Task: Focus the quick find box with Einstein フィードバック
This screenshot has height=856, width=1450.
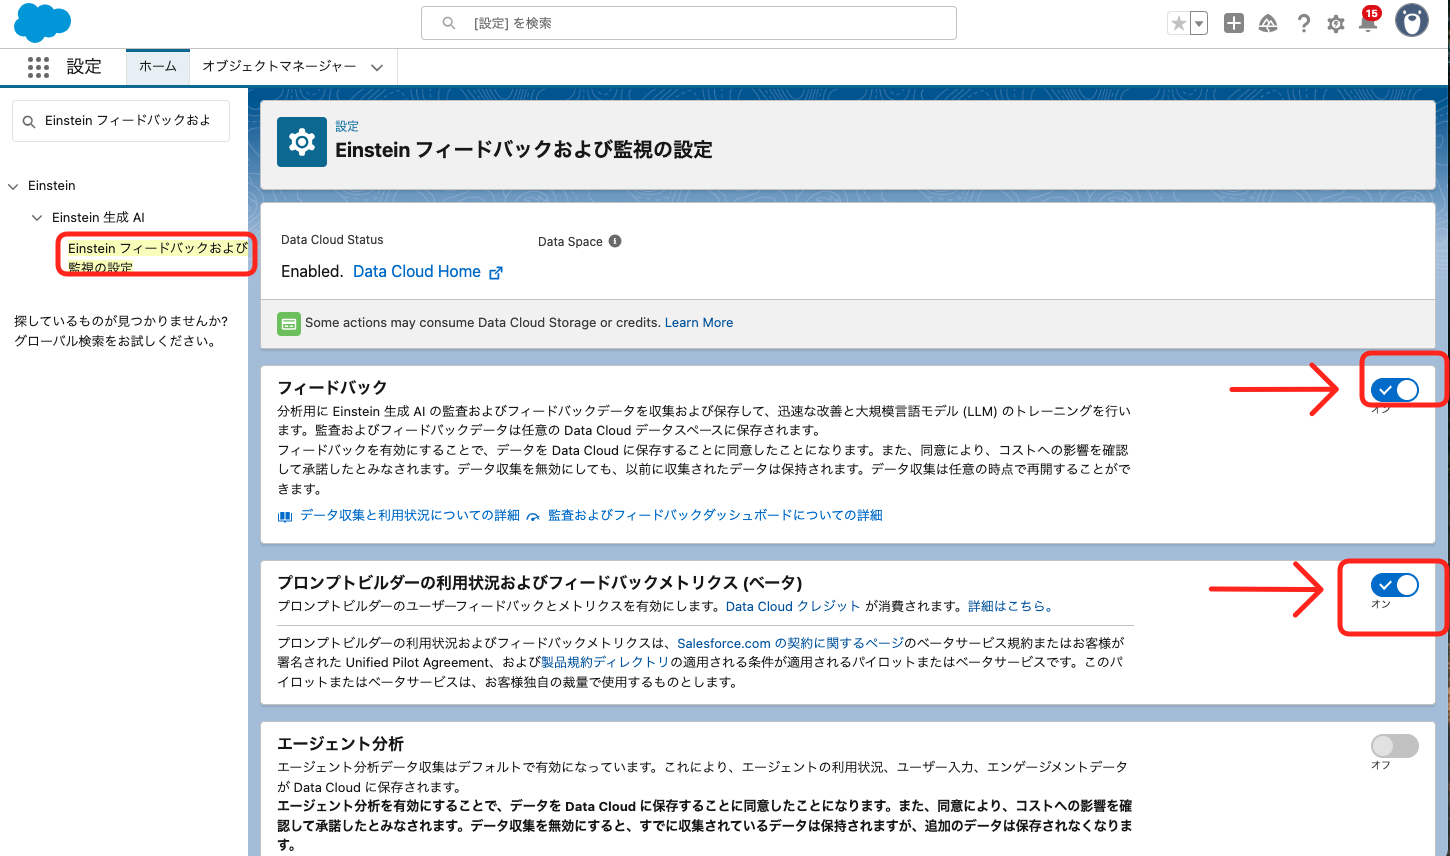Action: [121, 120]
